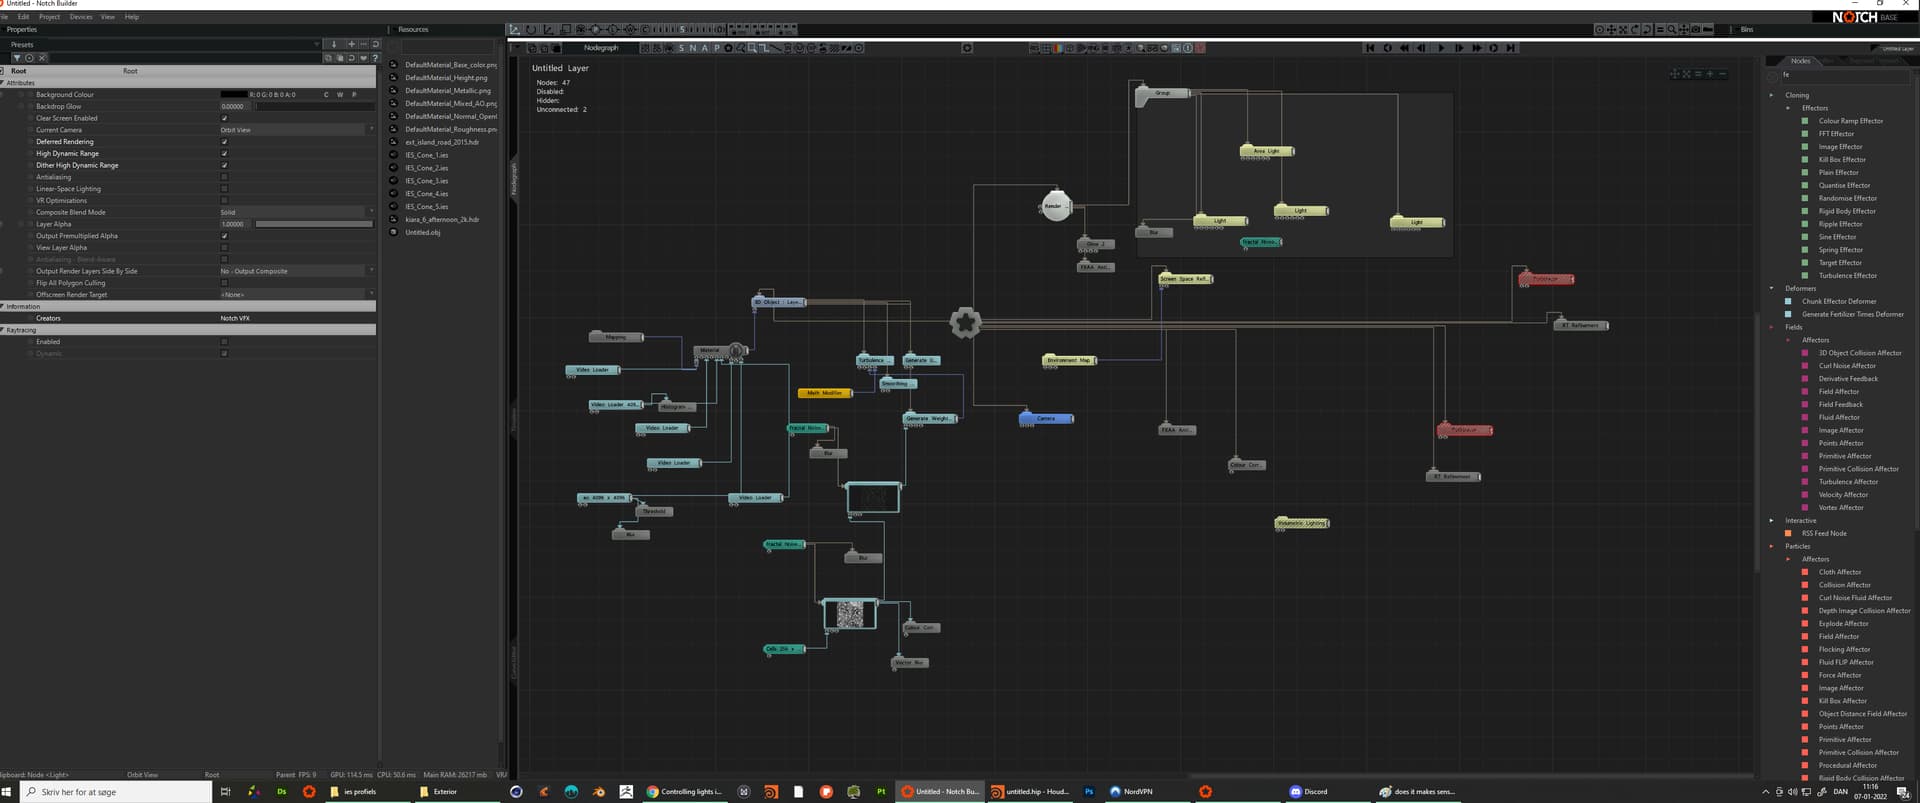1920x803 pixels.
Task: Enable VR Optimisations checkbox
Action: pyautogui.click(x=224, y=201)
